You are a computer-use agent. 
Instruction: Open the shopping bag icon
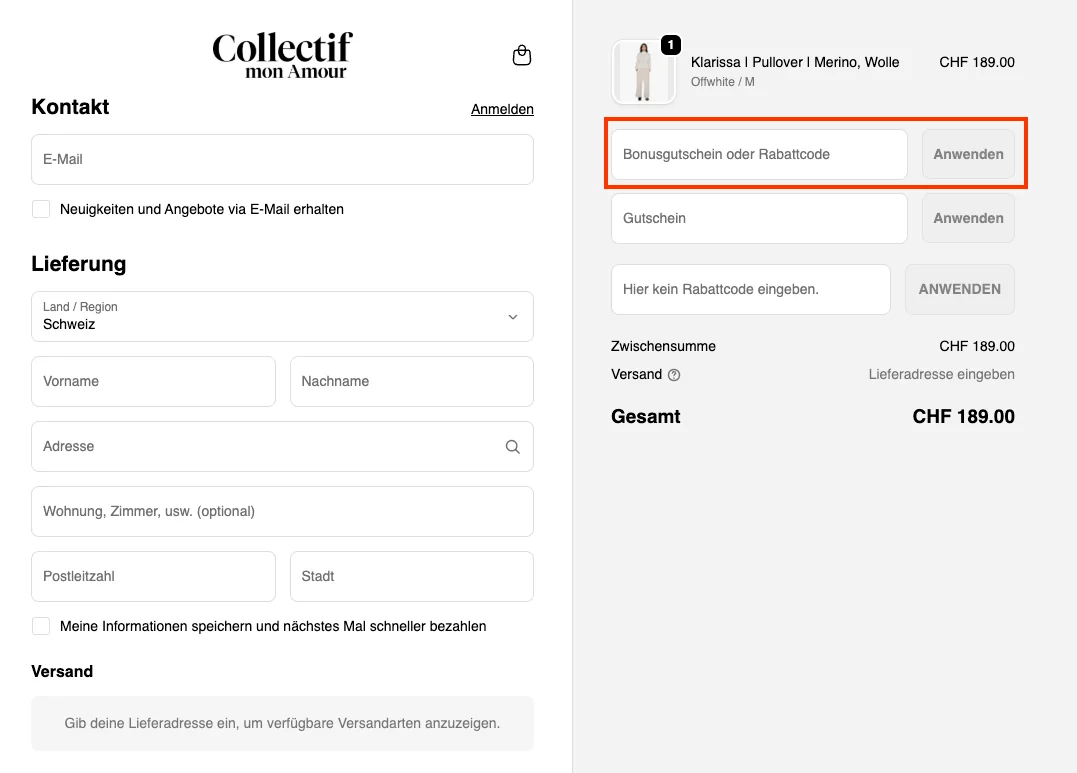click(x=521, y=55)
